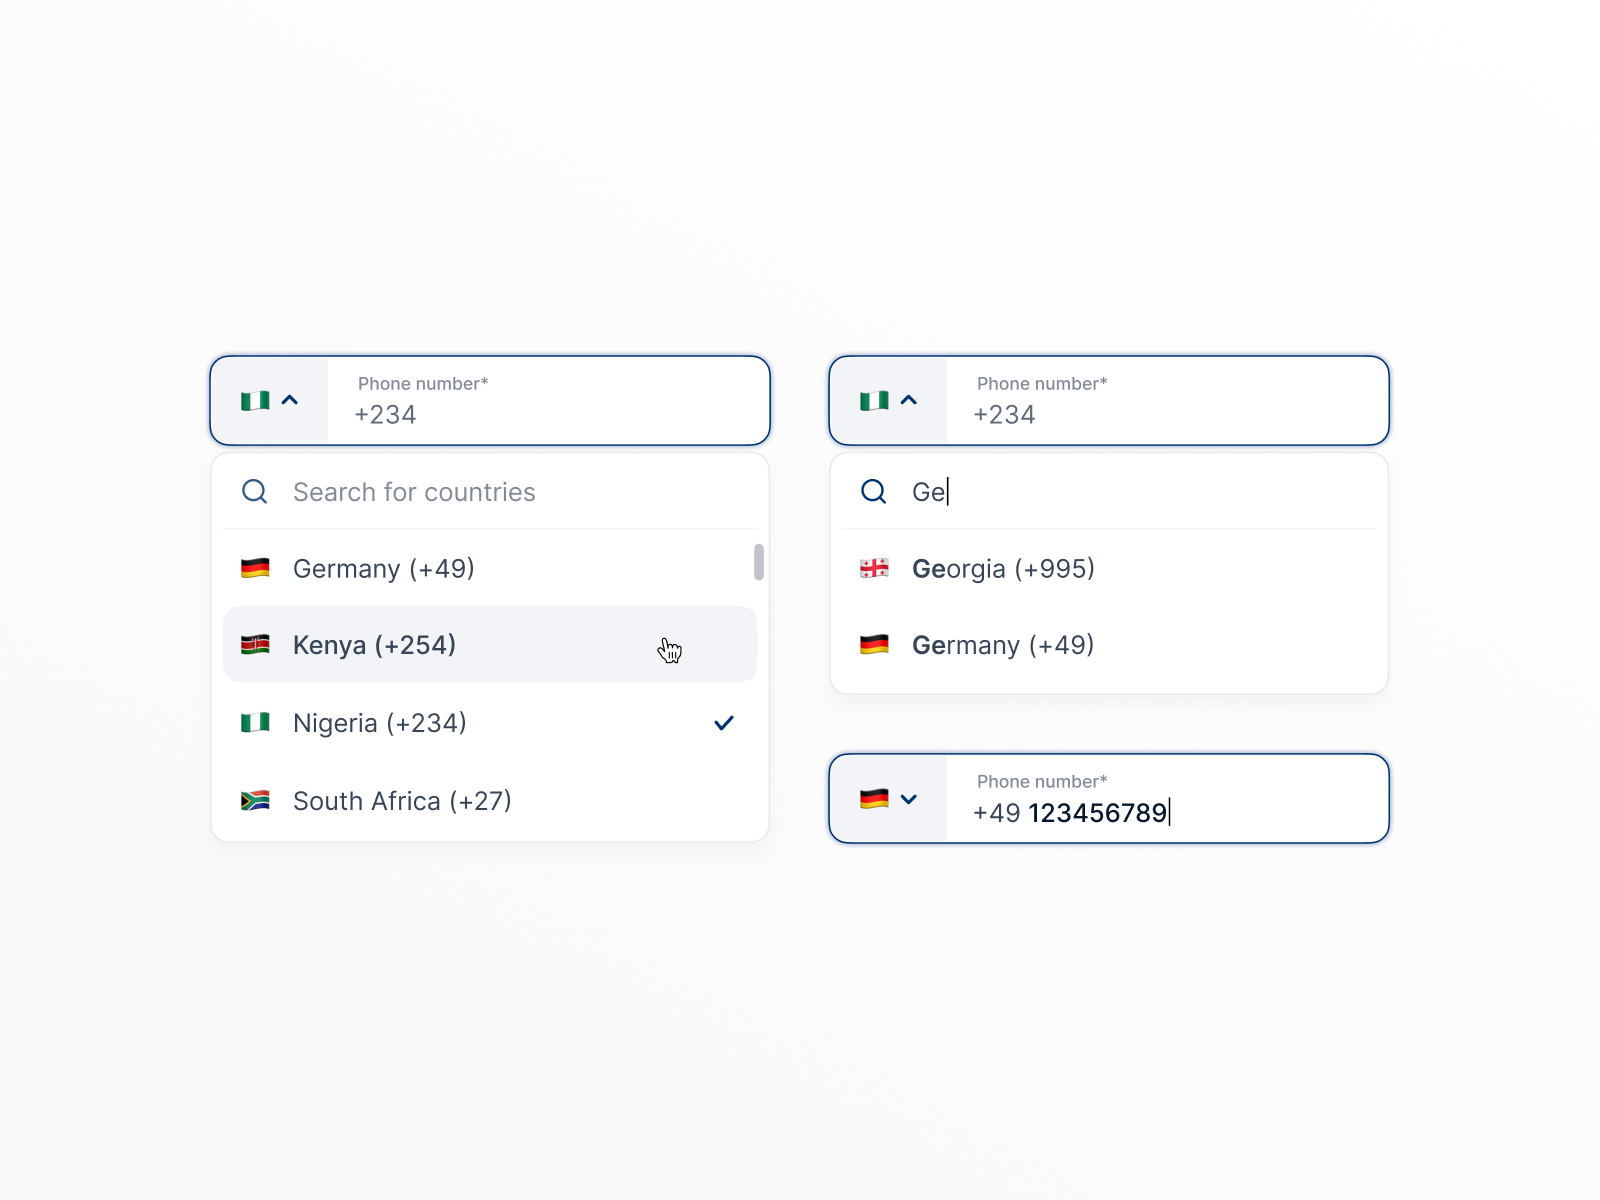
Task: Click the Georgia flag in the search results
Action: (875, 568)
